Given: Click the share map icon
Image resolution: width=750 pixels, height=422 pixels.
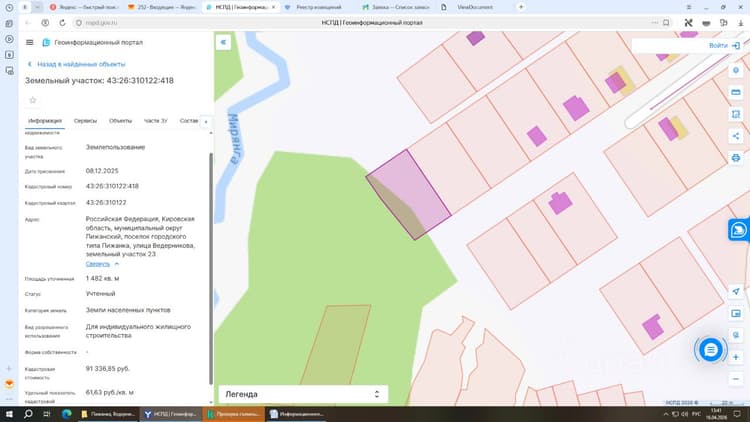Looking at the screenshot, I should (x=736, y=136).
